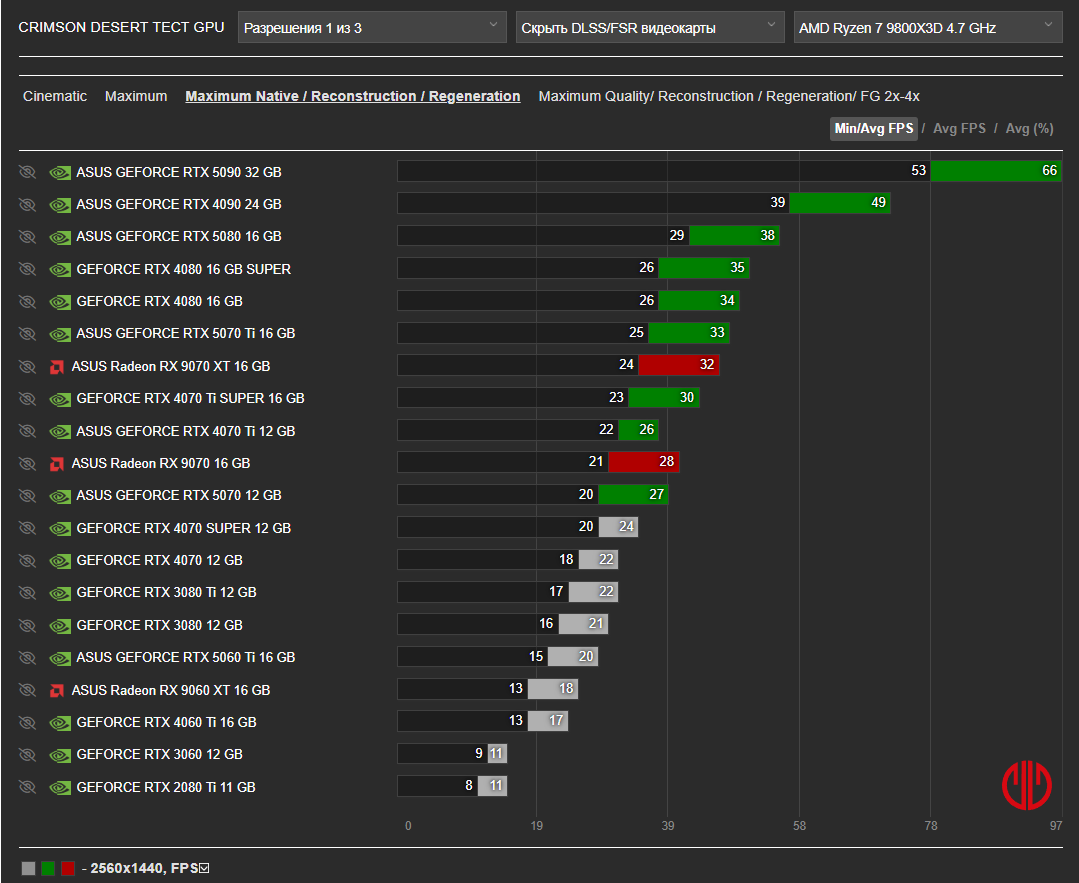Screen dimensions: 1079x883
Task: Click the ASUS GEFORCE RTX 5060 Ti label
Action: coord(186,657)
